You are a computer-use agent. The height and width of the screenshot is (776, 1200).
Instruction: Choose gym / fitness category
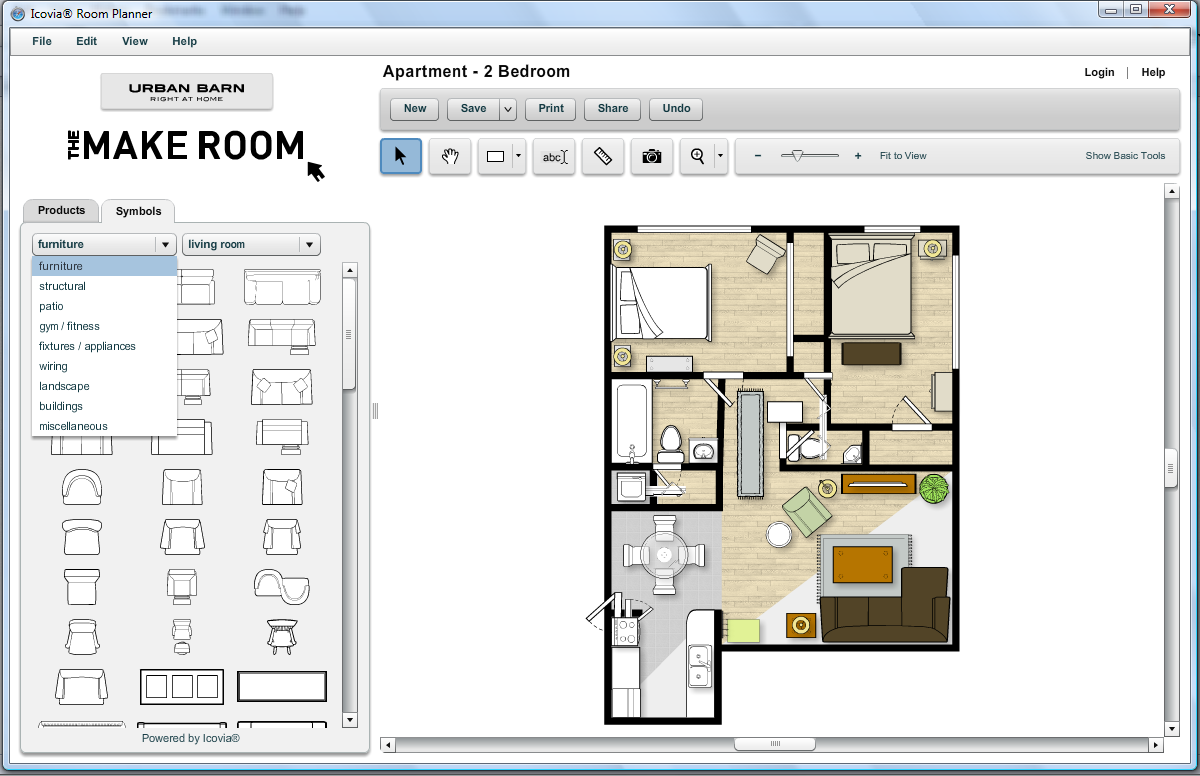(104, 326)
